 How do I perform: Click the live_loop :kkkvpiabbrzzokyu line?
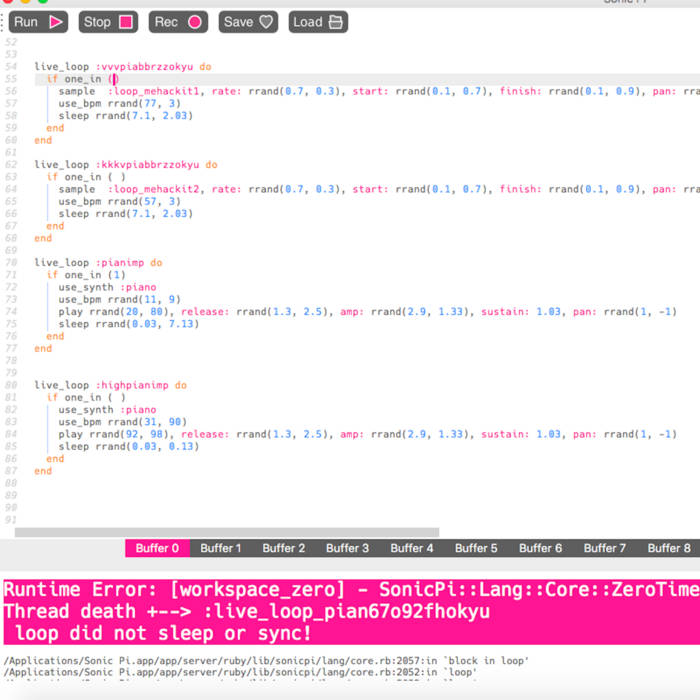[x=125, y=165]
